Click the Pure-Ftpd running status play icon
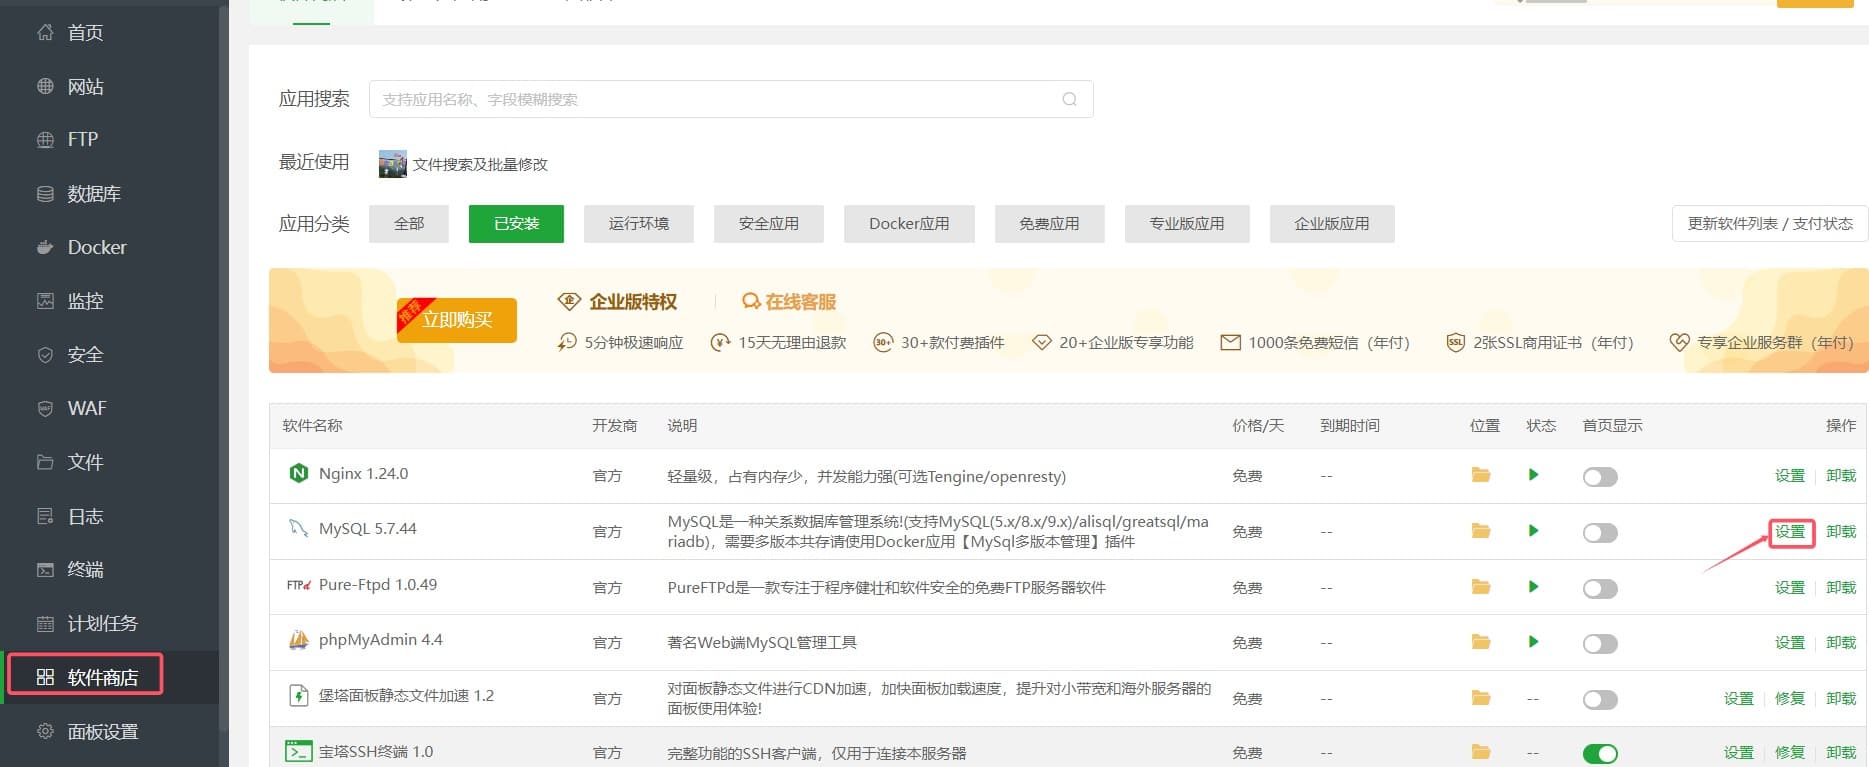1869x767 pixels. click(x=1533, y=587)
